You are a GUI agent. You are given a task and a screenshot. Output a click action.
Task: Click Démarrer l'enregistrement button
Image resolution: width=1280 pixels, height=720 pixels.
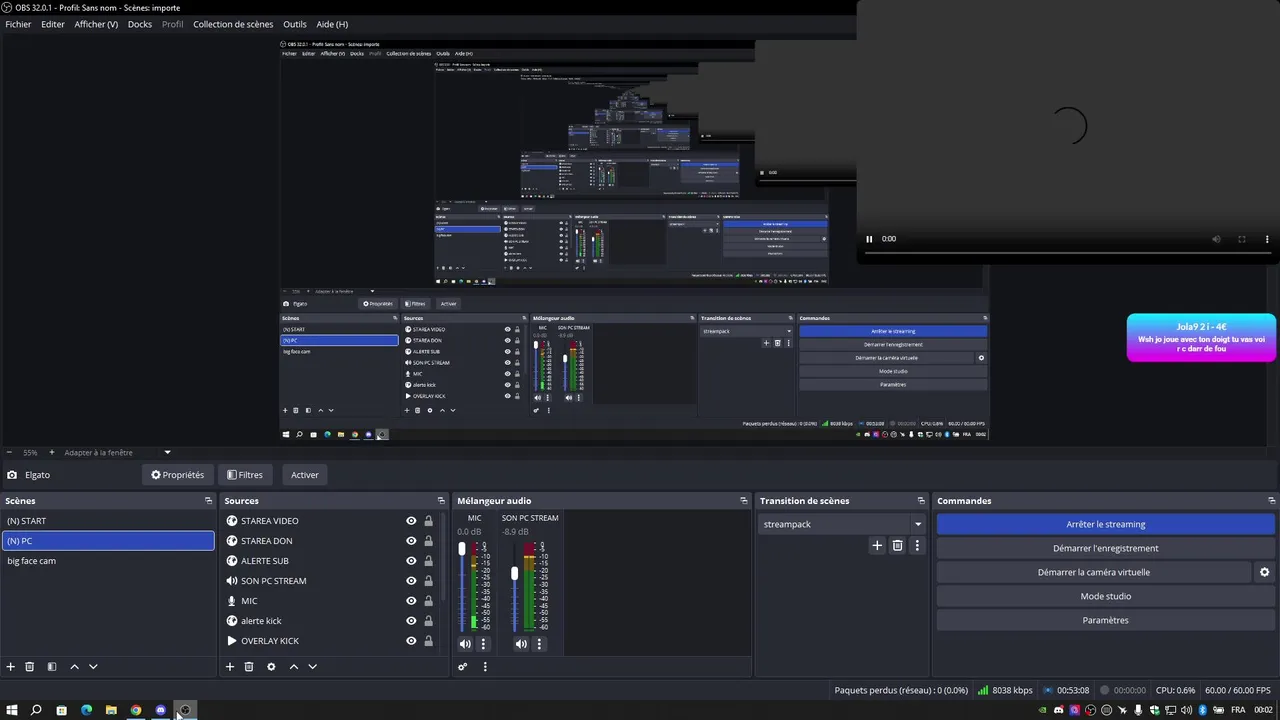(x=1106, y=548)
